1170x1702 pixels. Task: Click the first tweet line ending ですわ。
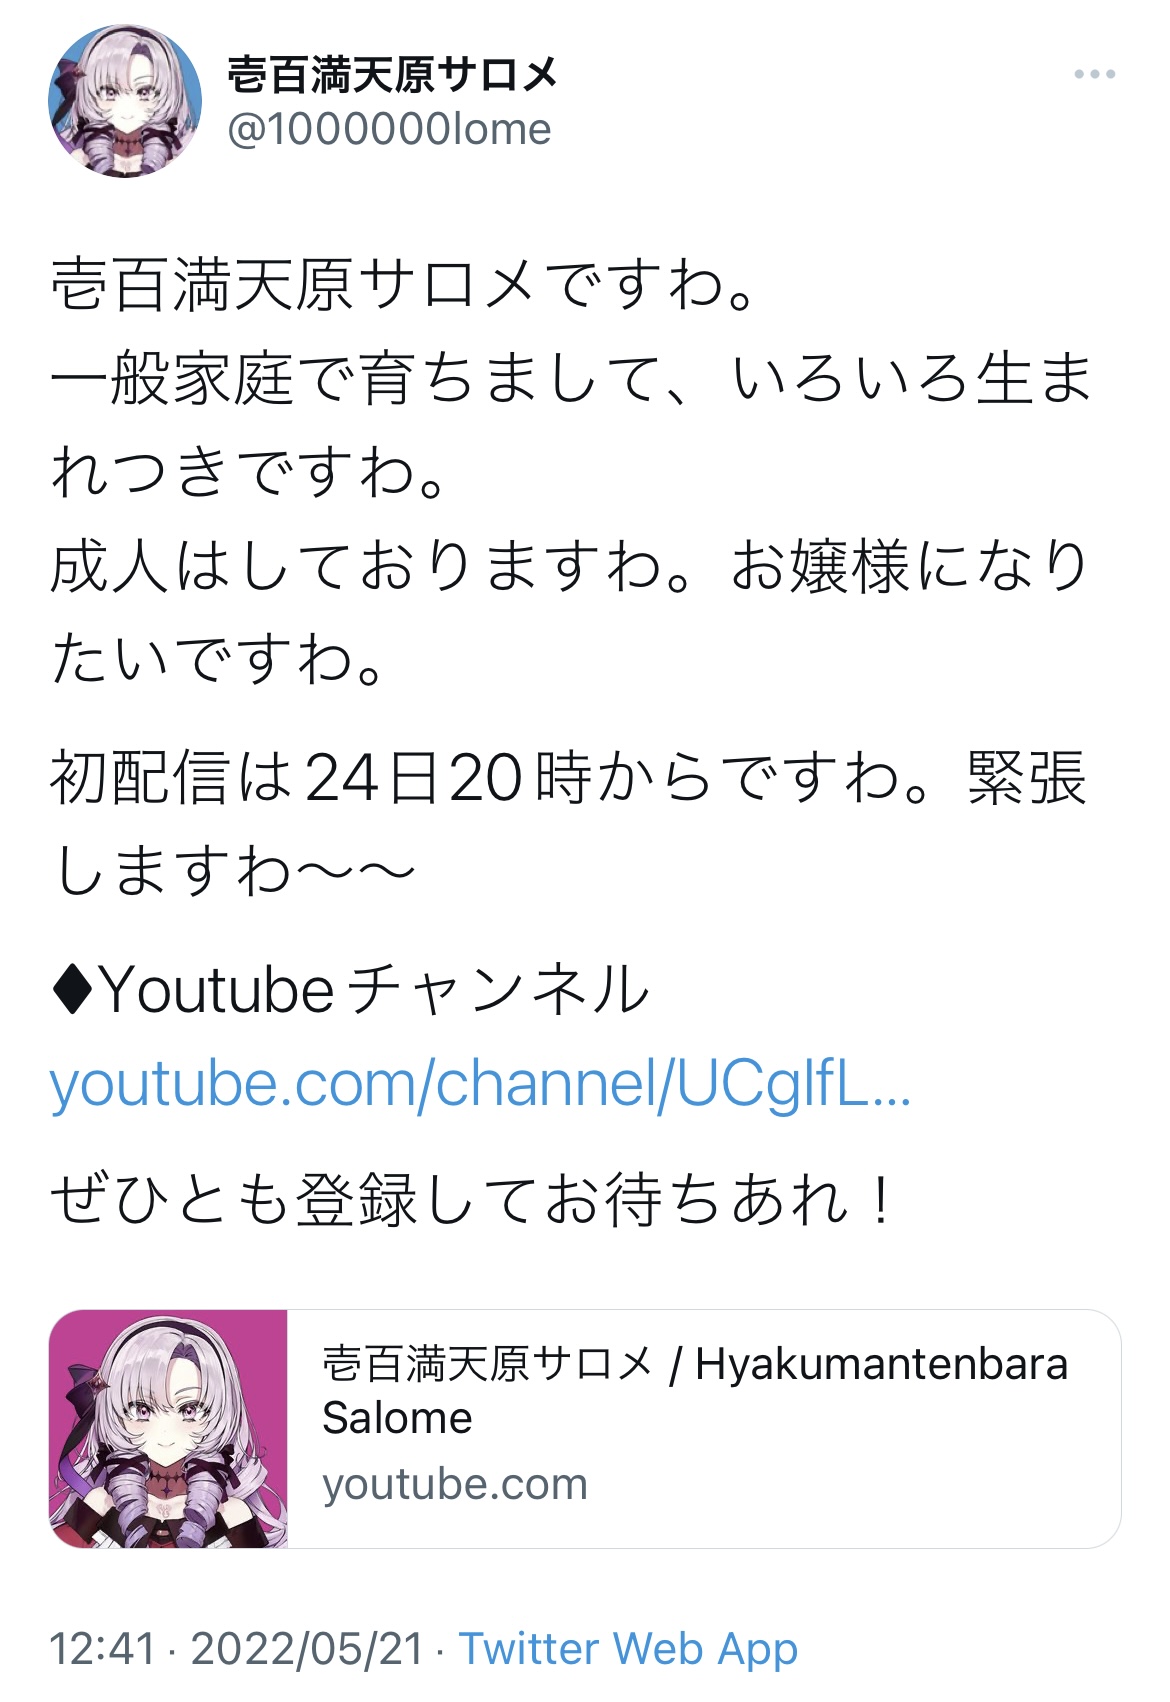click(x=405, y=285)
